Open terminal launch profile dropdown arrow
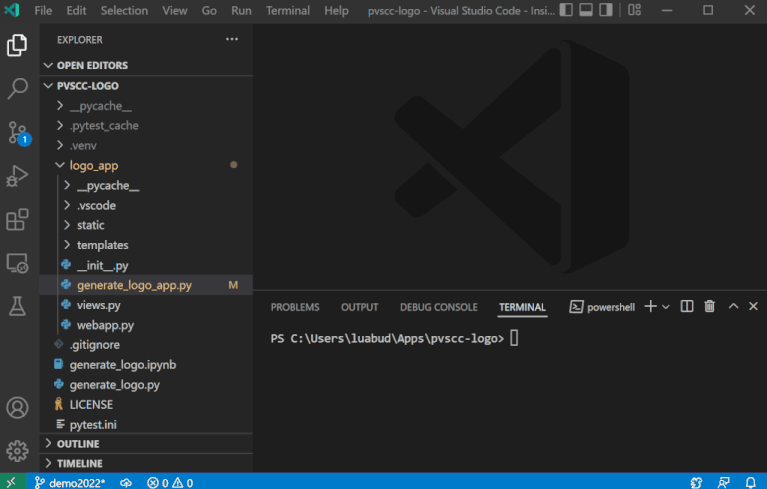Screen dimensions: 767x489 (666, 307)
